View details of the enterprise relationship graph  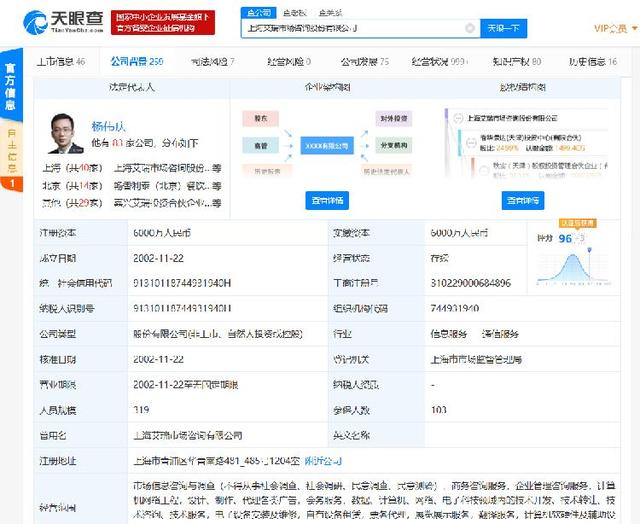(327, 200)
